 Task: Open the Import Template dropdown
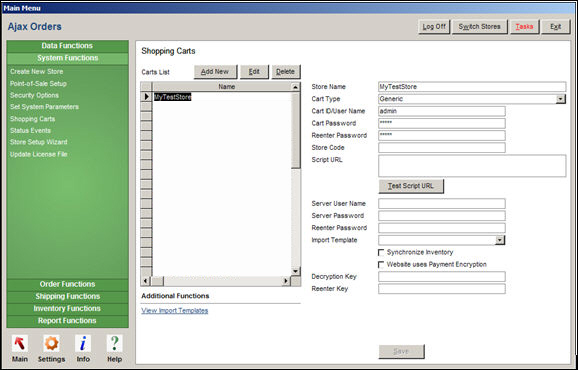pos(499,240)
